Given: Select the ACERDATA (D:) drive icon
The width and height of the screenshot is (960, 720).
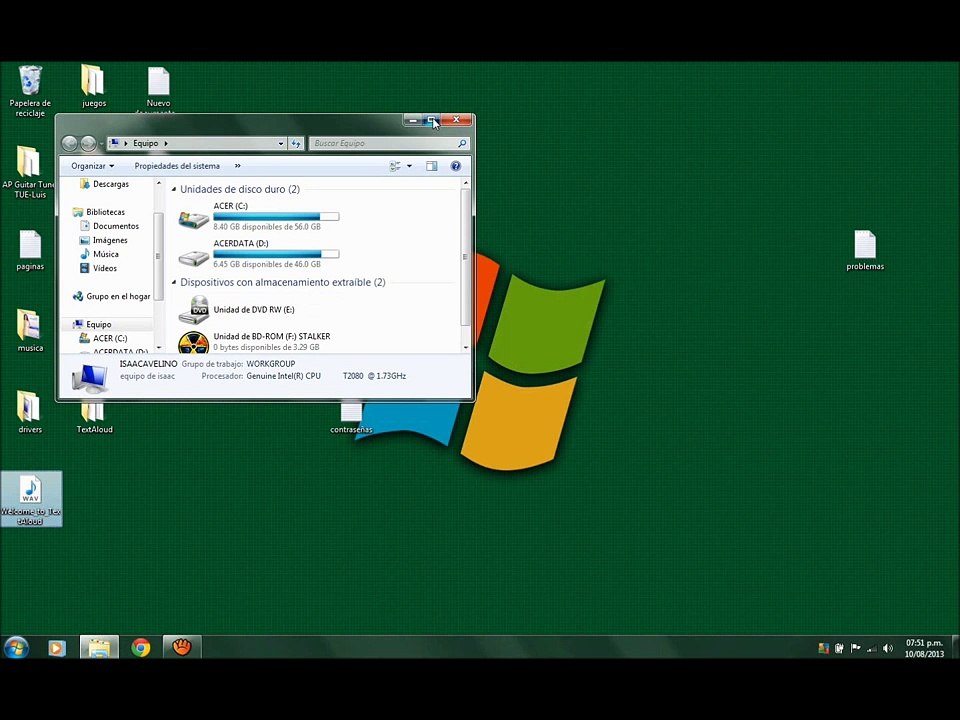Looking at the screenshot, I should coord(193,257).
